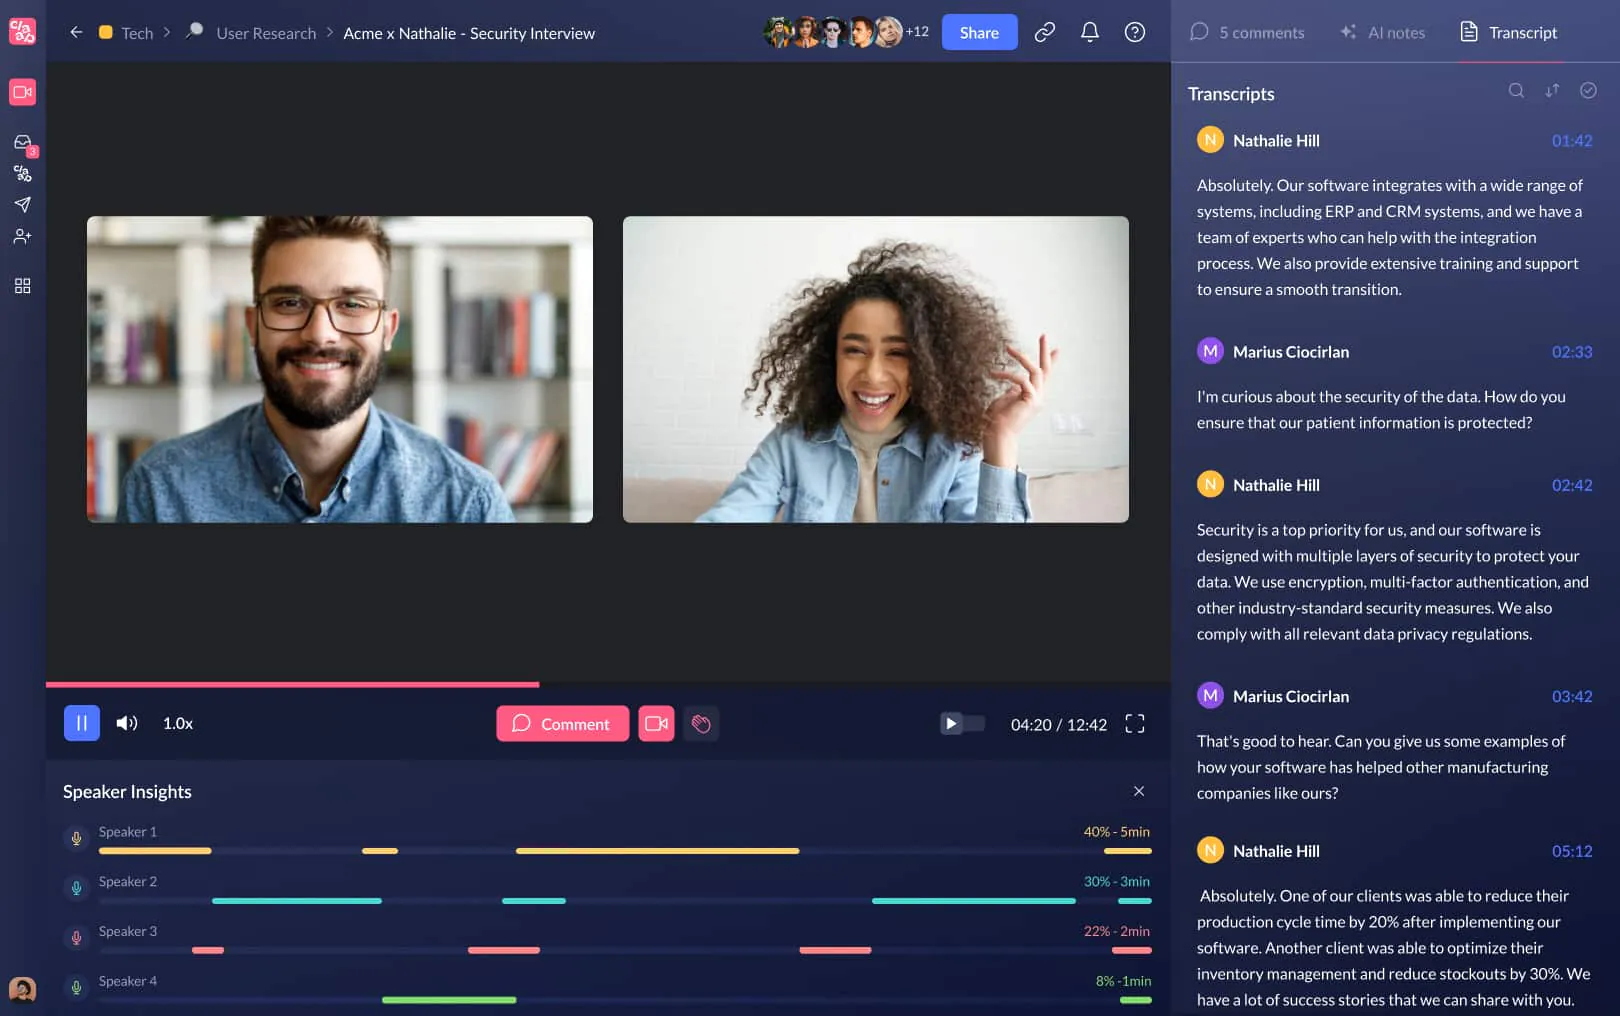Toggle the checkmark icon beside Transcripts
The height and width of the screenshot is (1016, 1620).
click(x=1588, y=90)
